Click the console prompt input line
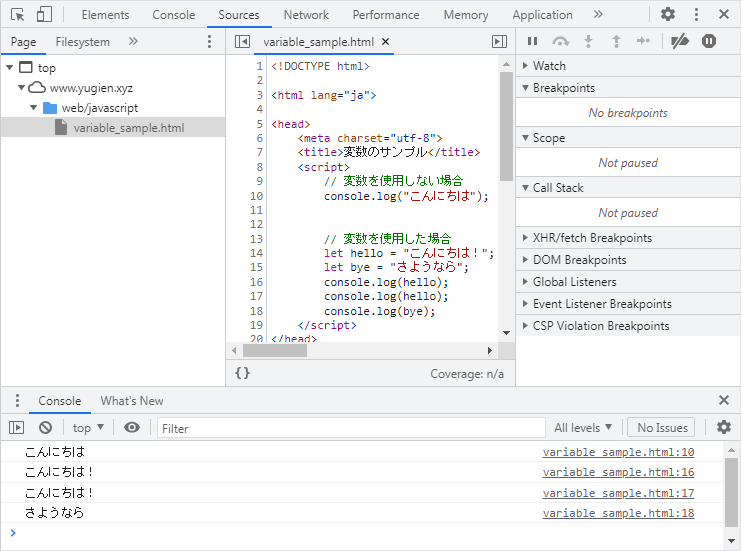Screen dimensions: 741x551 [x=364, y=534]
